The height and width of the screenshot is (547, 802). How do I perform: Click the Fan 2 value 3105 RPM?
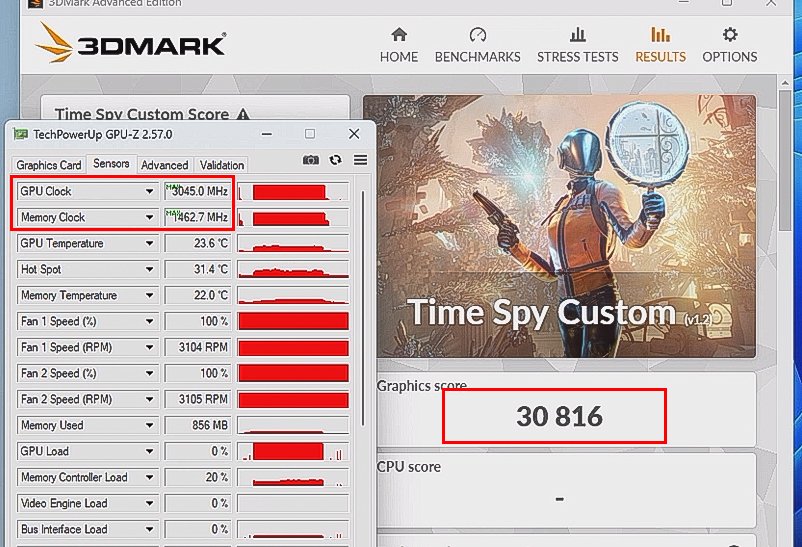tap(198, 400)
